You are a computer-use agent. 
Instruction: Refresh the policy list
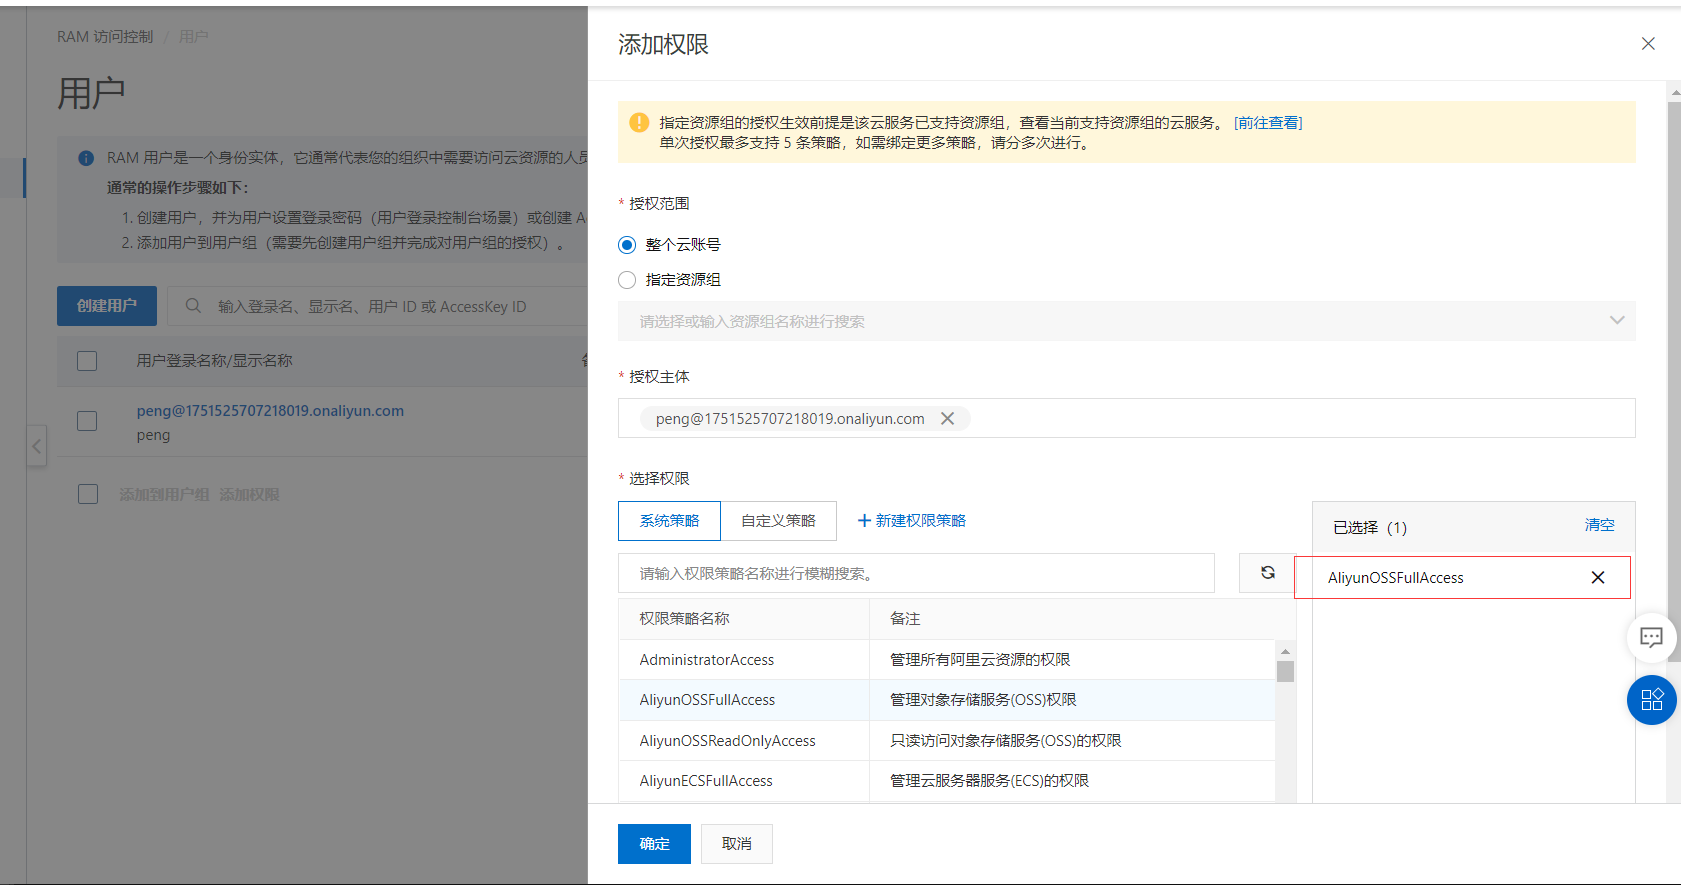[1267, 573]
